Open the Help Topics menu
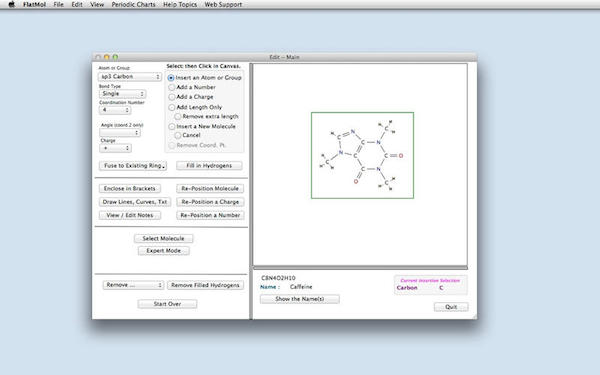This screenshot has height=375, width=600. pyautogui.click(x=180, y=5)
